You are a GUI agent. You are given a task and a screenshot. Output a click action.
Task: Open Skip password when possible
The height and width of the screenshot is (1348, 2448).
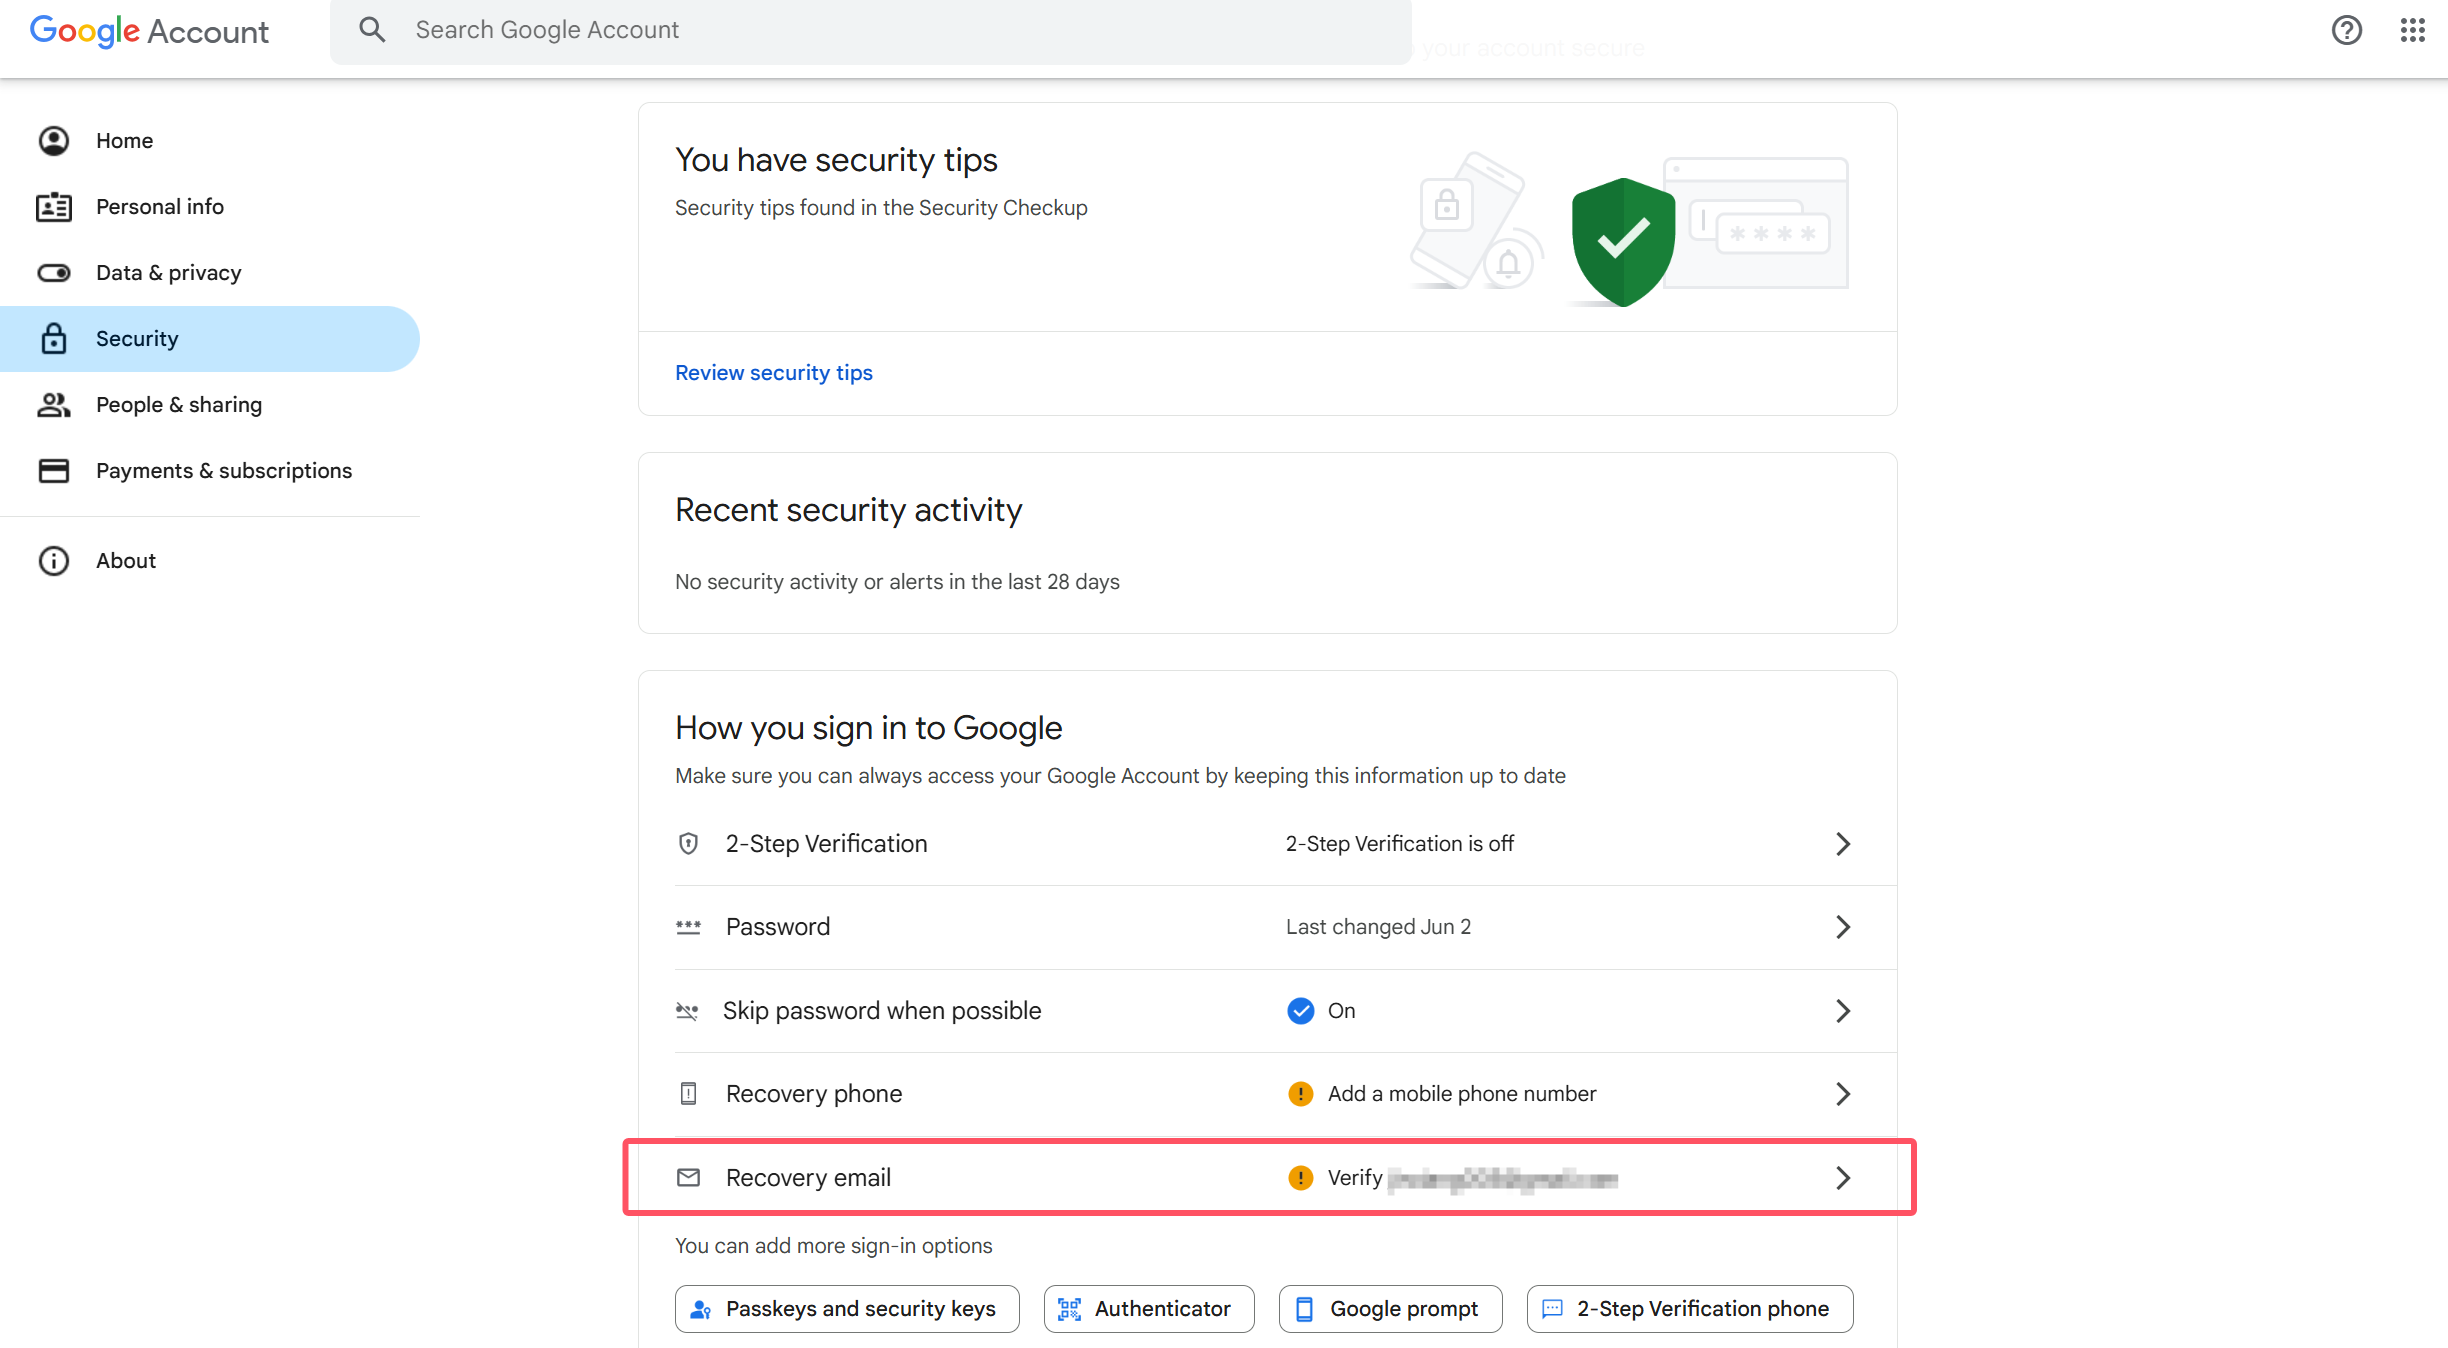1268,1011
